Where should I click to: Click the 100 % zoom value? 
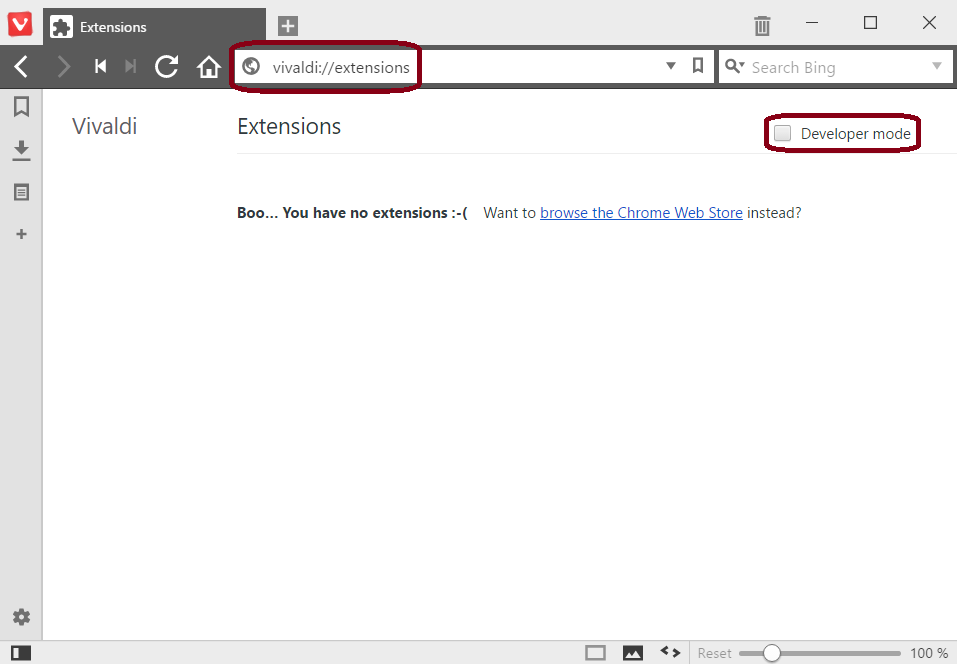point(929,653)
